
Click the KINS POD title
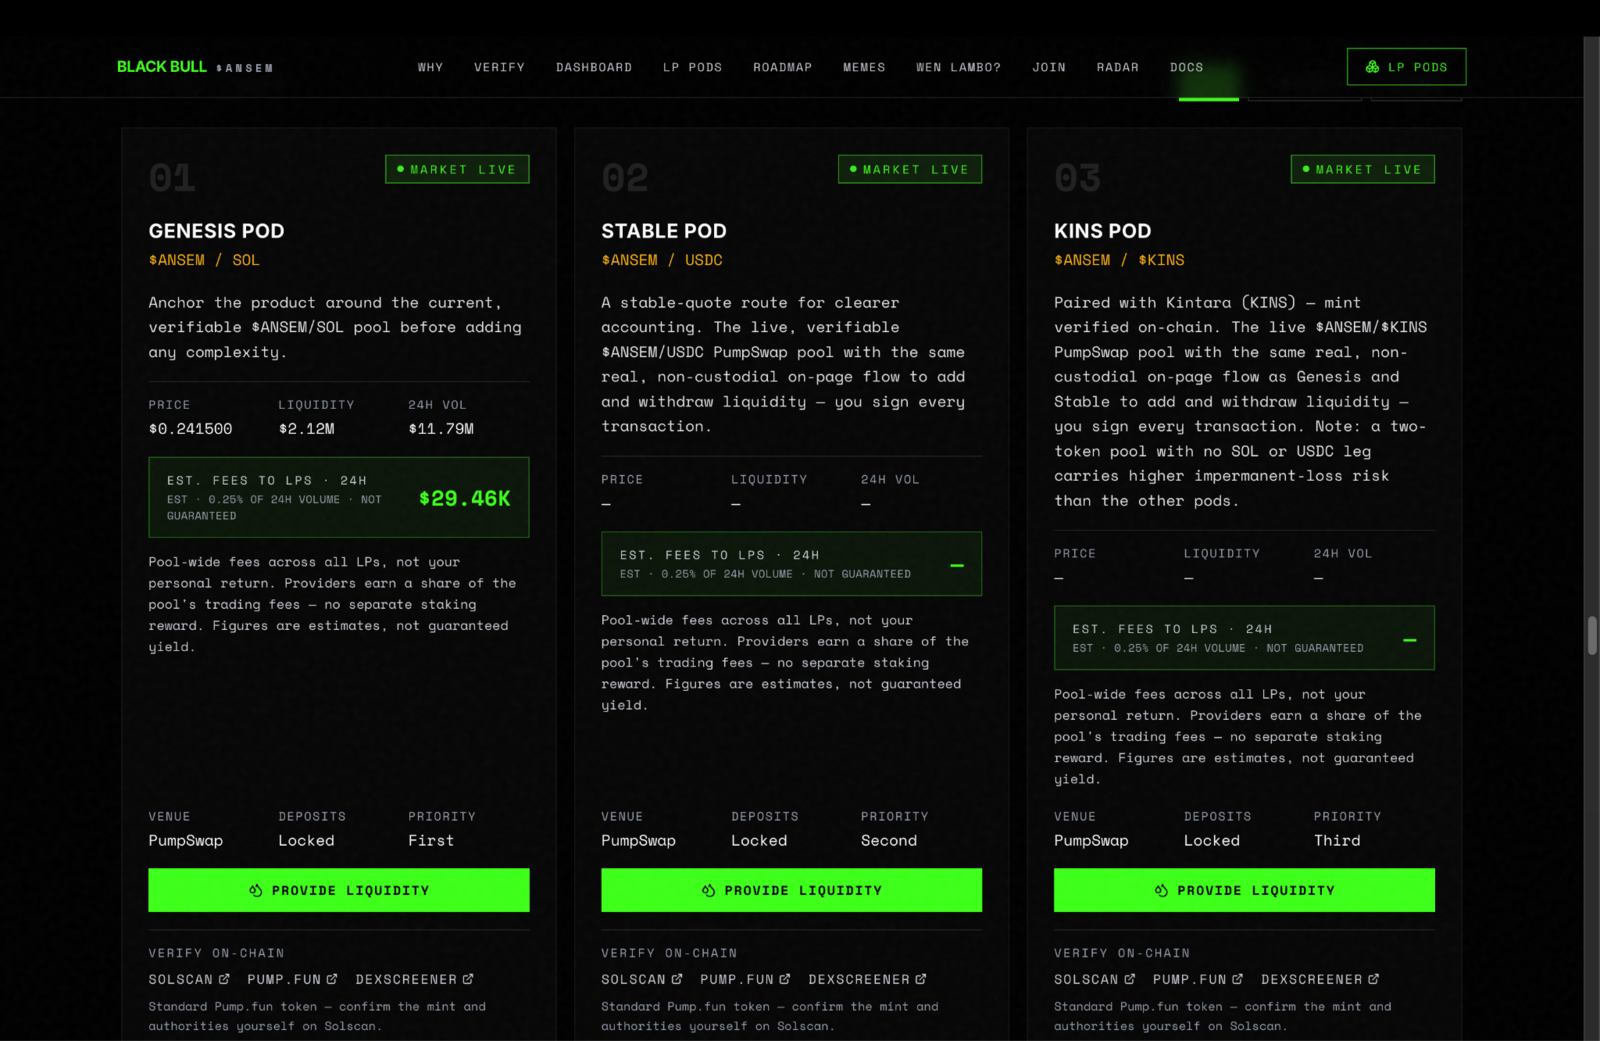tap(1102, 231)
